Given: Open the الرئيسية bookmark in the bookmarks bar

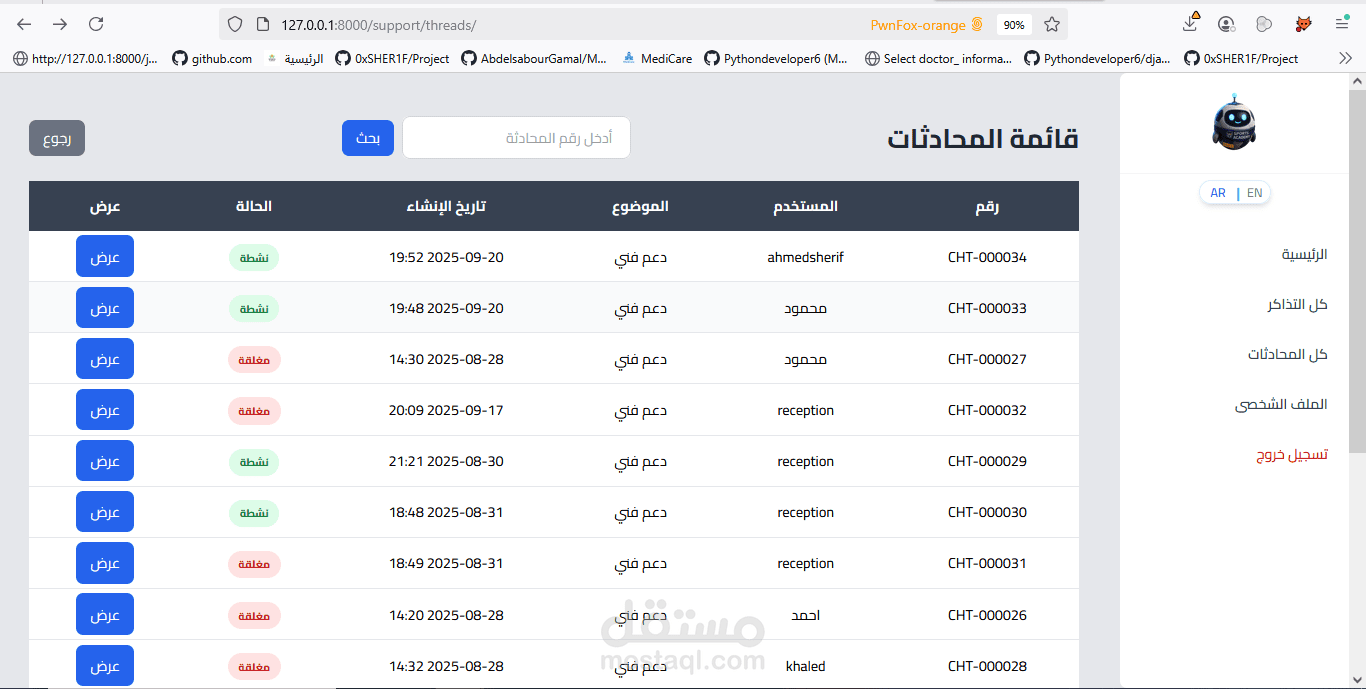Looking at the screenshot, I should tap(295, 59).
